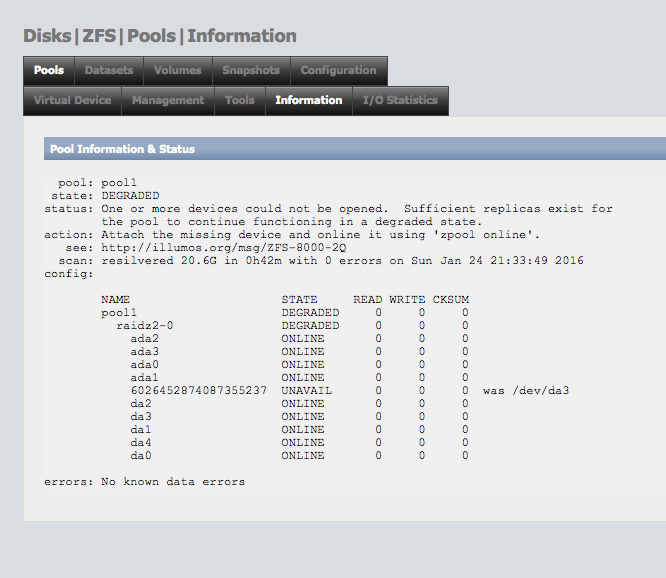The width and height of the screenshot is (666, 578).
Task: Select the Virtual Device sub-tab
Action: [73, 101]
